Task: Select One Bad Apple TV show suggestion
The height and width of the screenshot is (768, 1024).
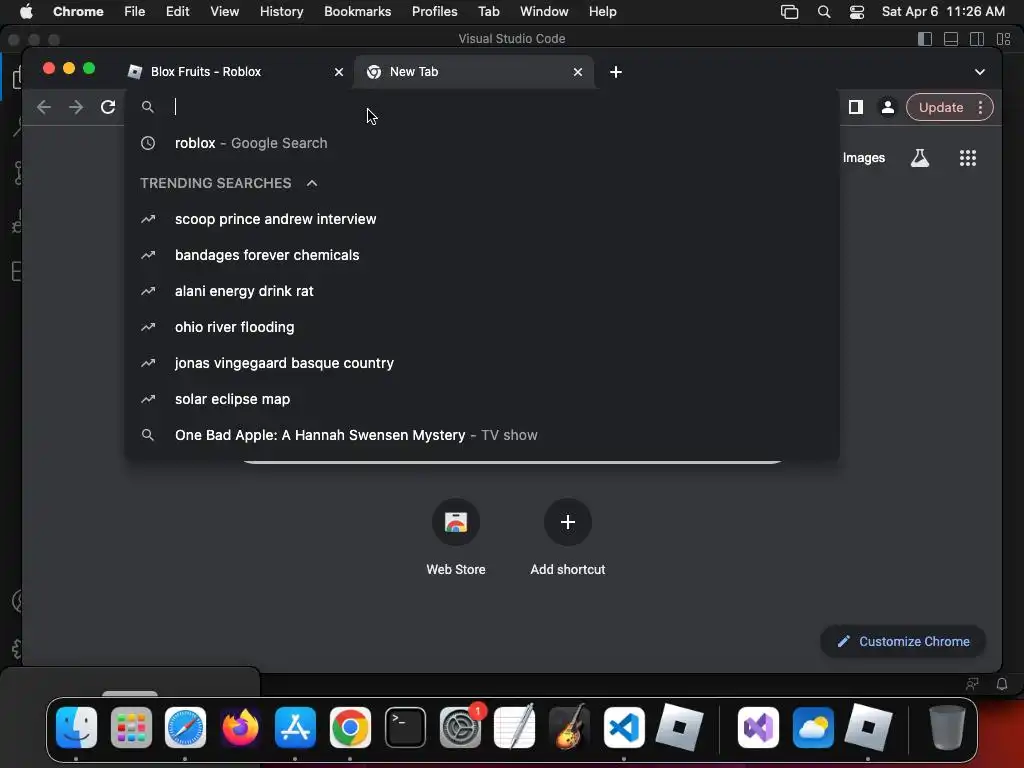Action: [482, 435]
